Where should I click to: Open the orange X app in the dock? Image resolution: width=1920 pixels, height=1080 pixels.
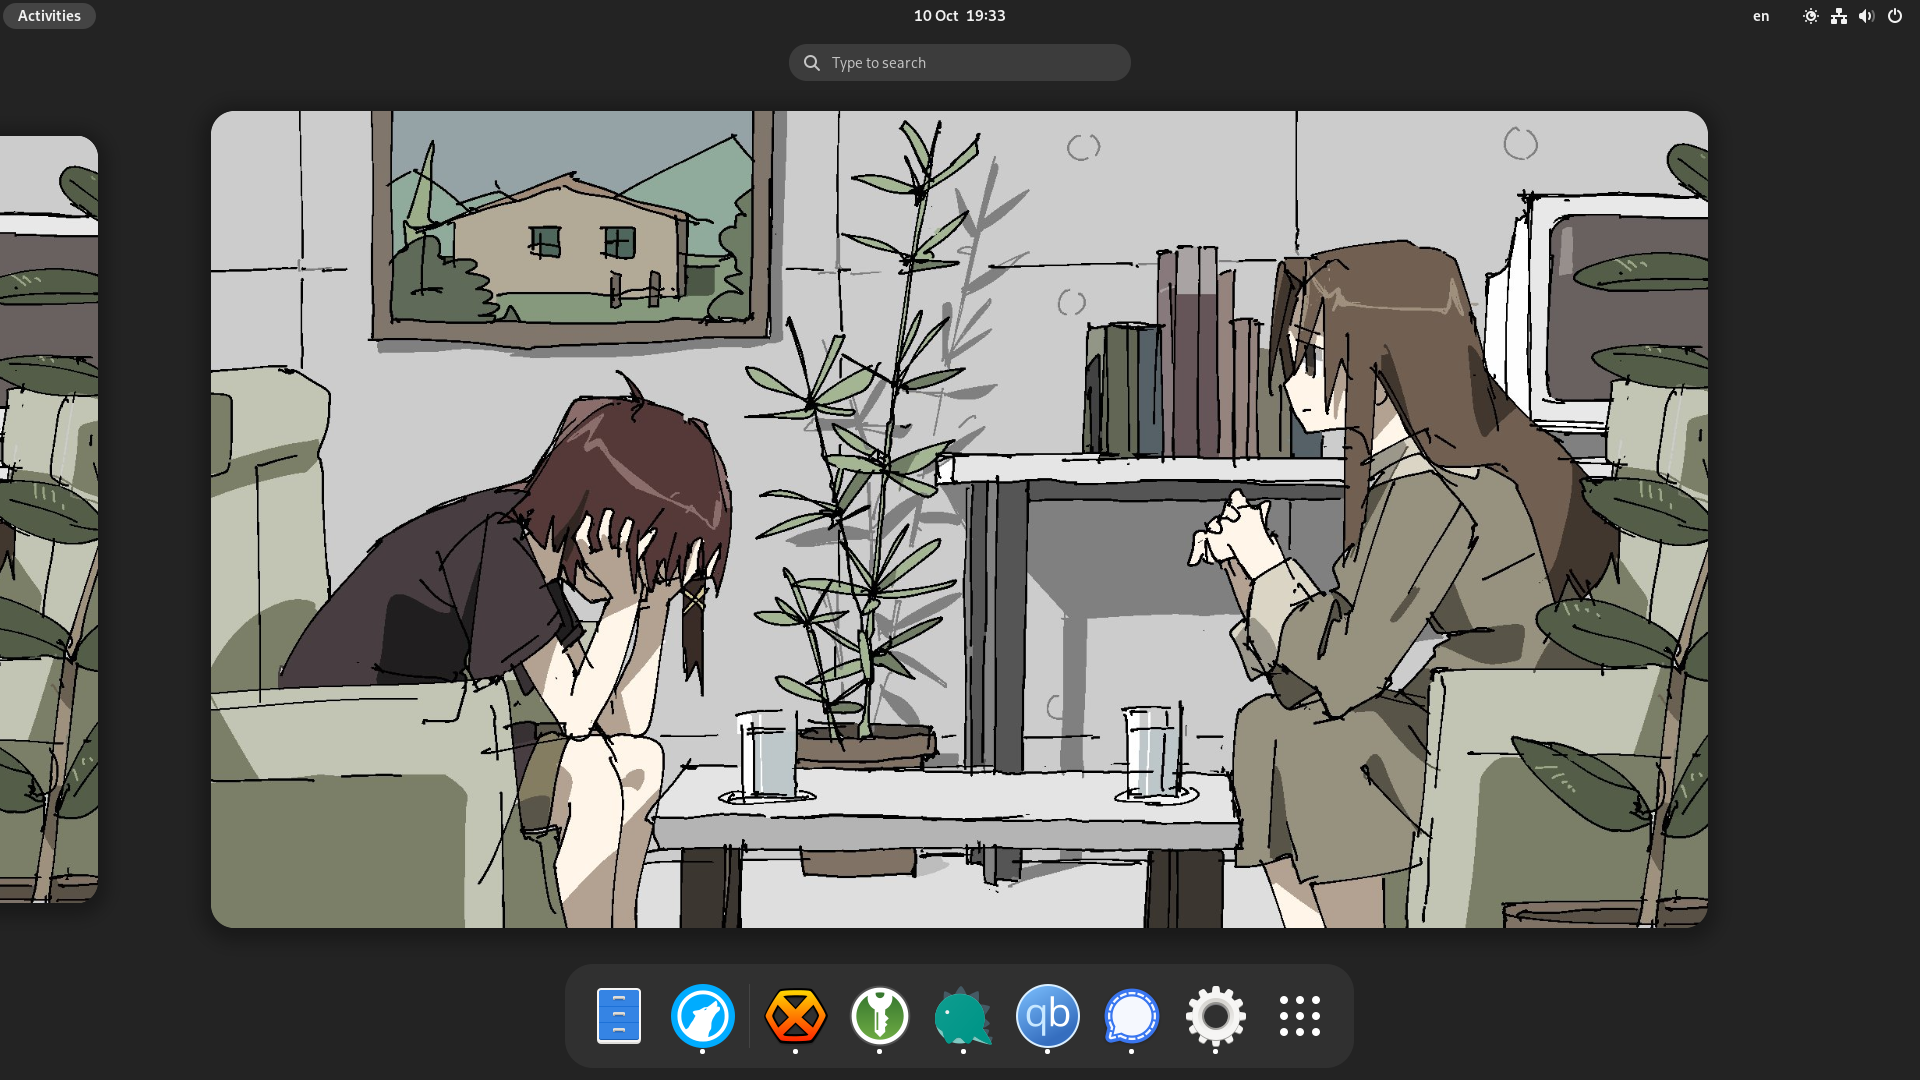click(x=795, y=1016)
